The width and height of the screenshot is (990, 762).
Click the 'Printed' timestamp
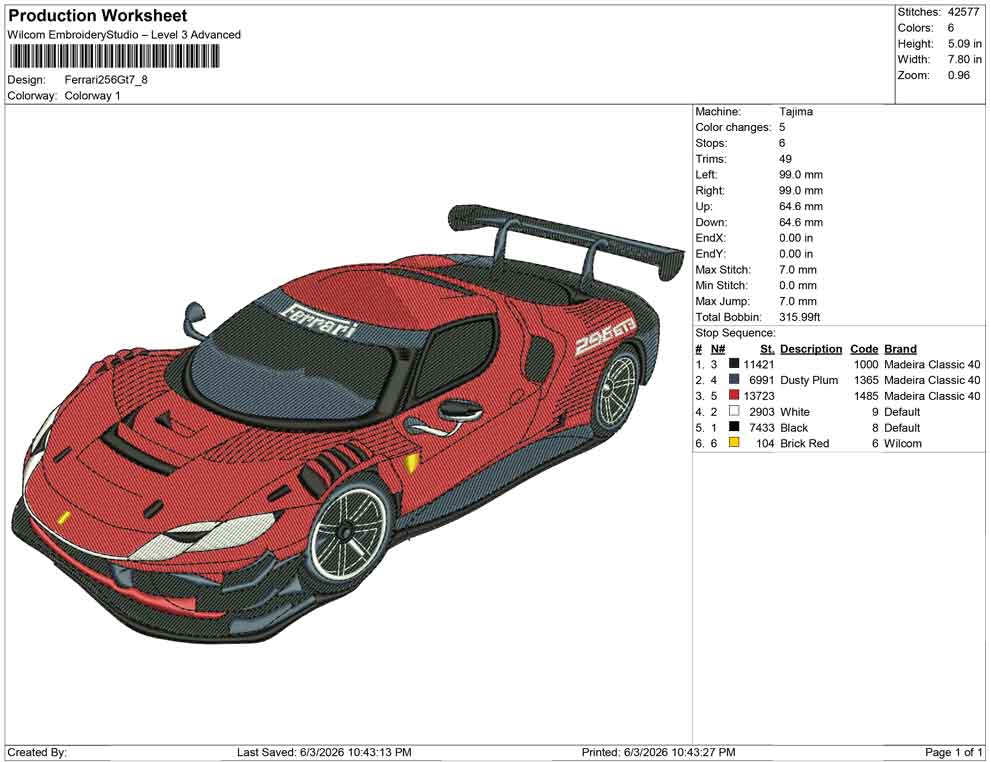click(659, 752)
